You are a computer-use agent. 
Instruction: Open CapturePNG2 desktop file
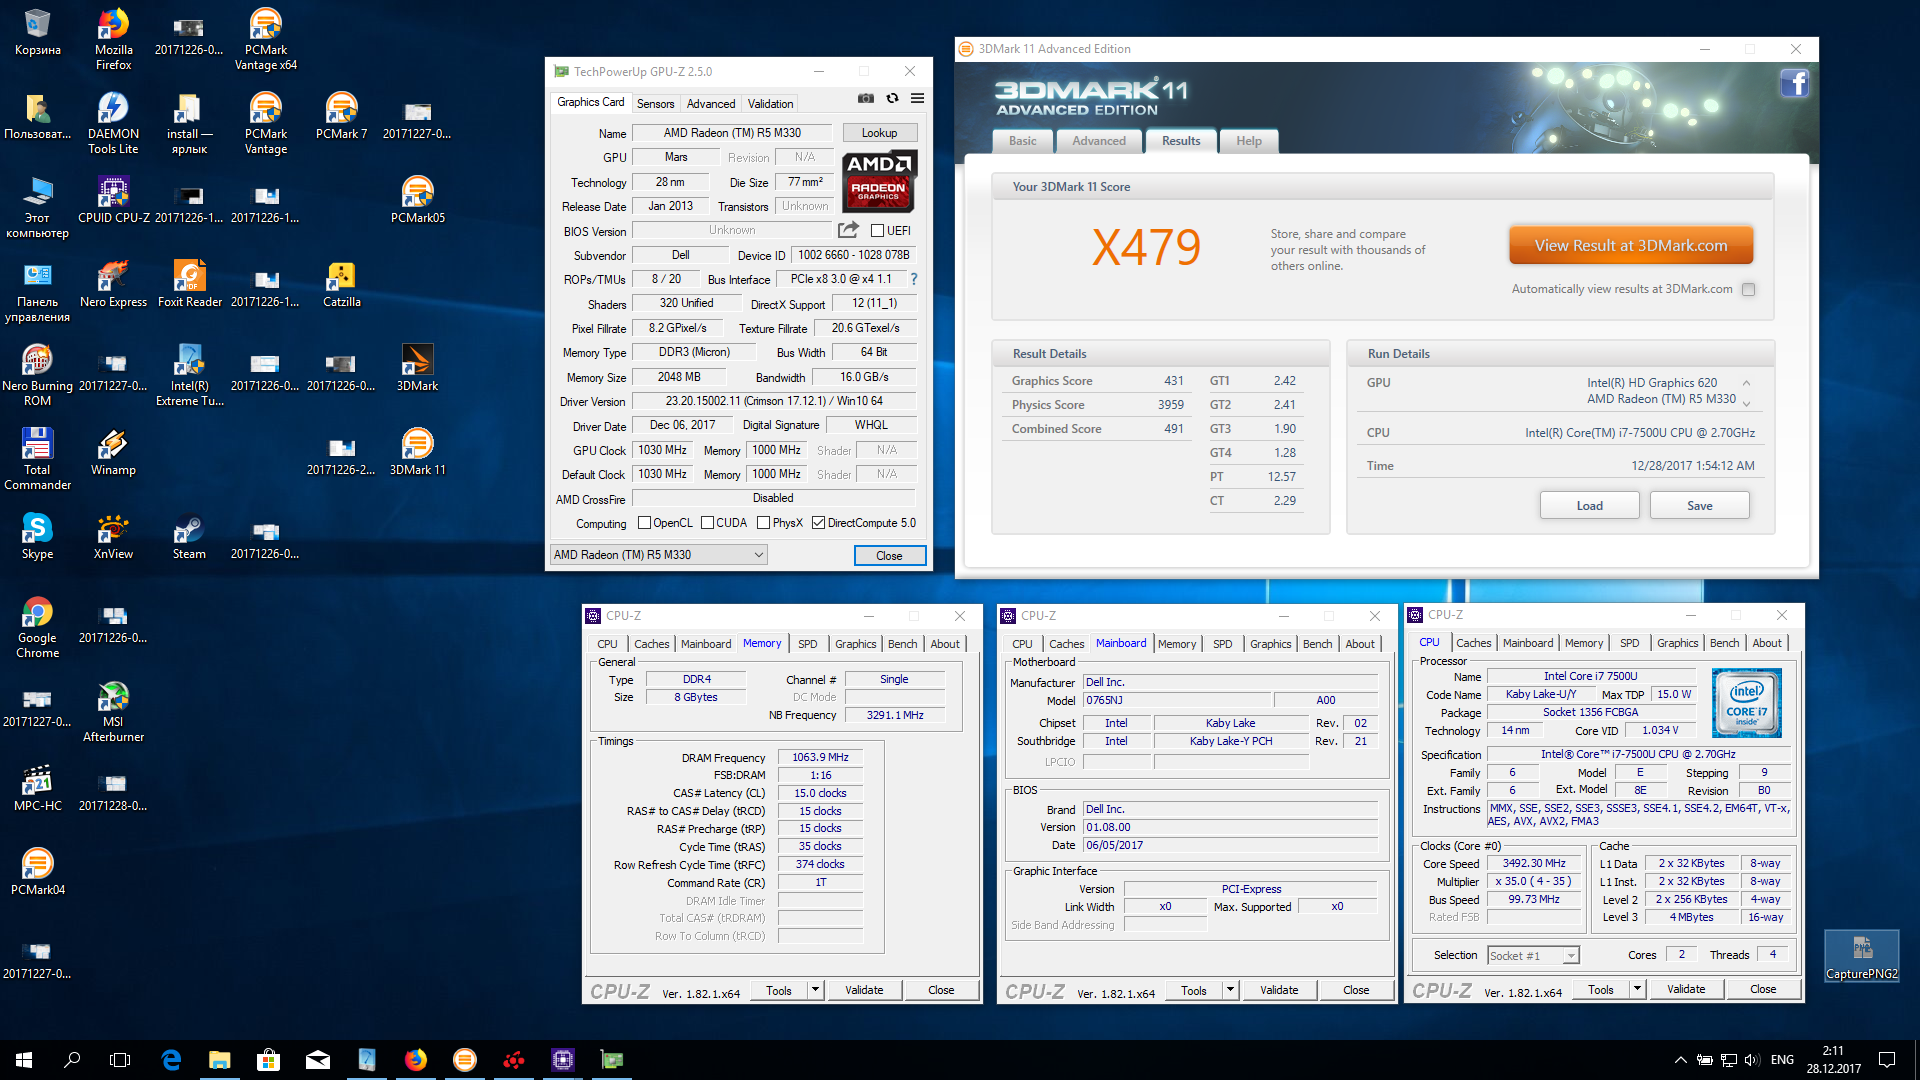(x=1861, y=955)
